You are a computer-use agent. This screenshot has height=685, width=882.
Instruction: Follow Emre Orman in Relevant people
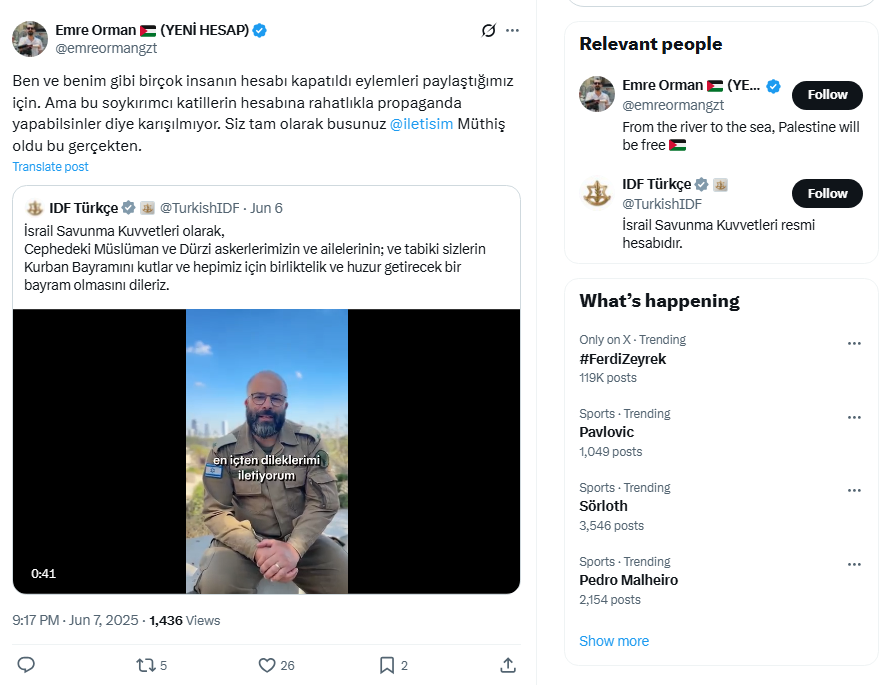[827, 95]
